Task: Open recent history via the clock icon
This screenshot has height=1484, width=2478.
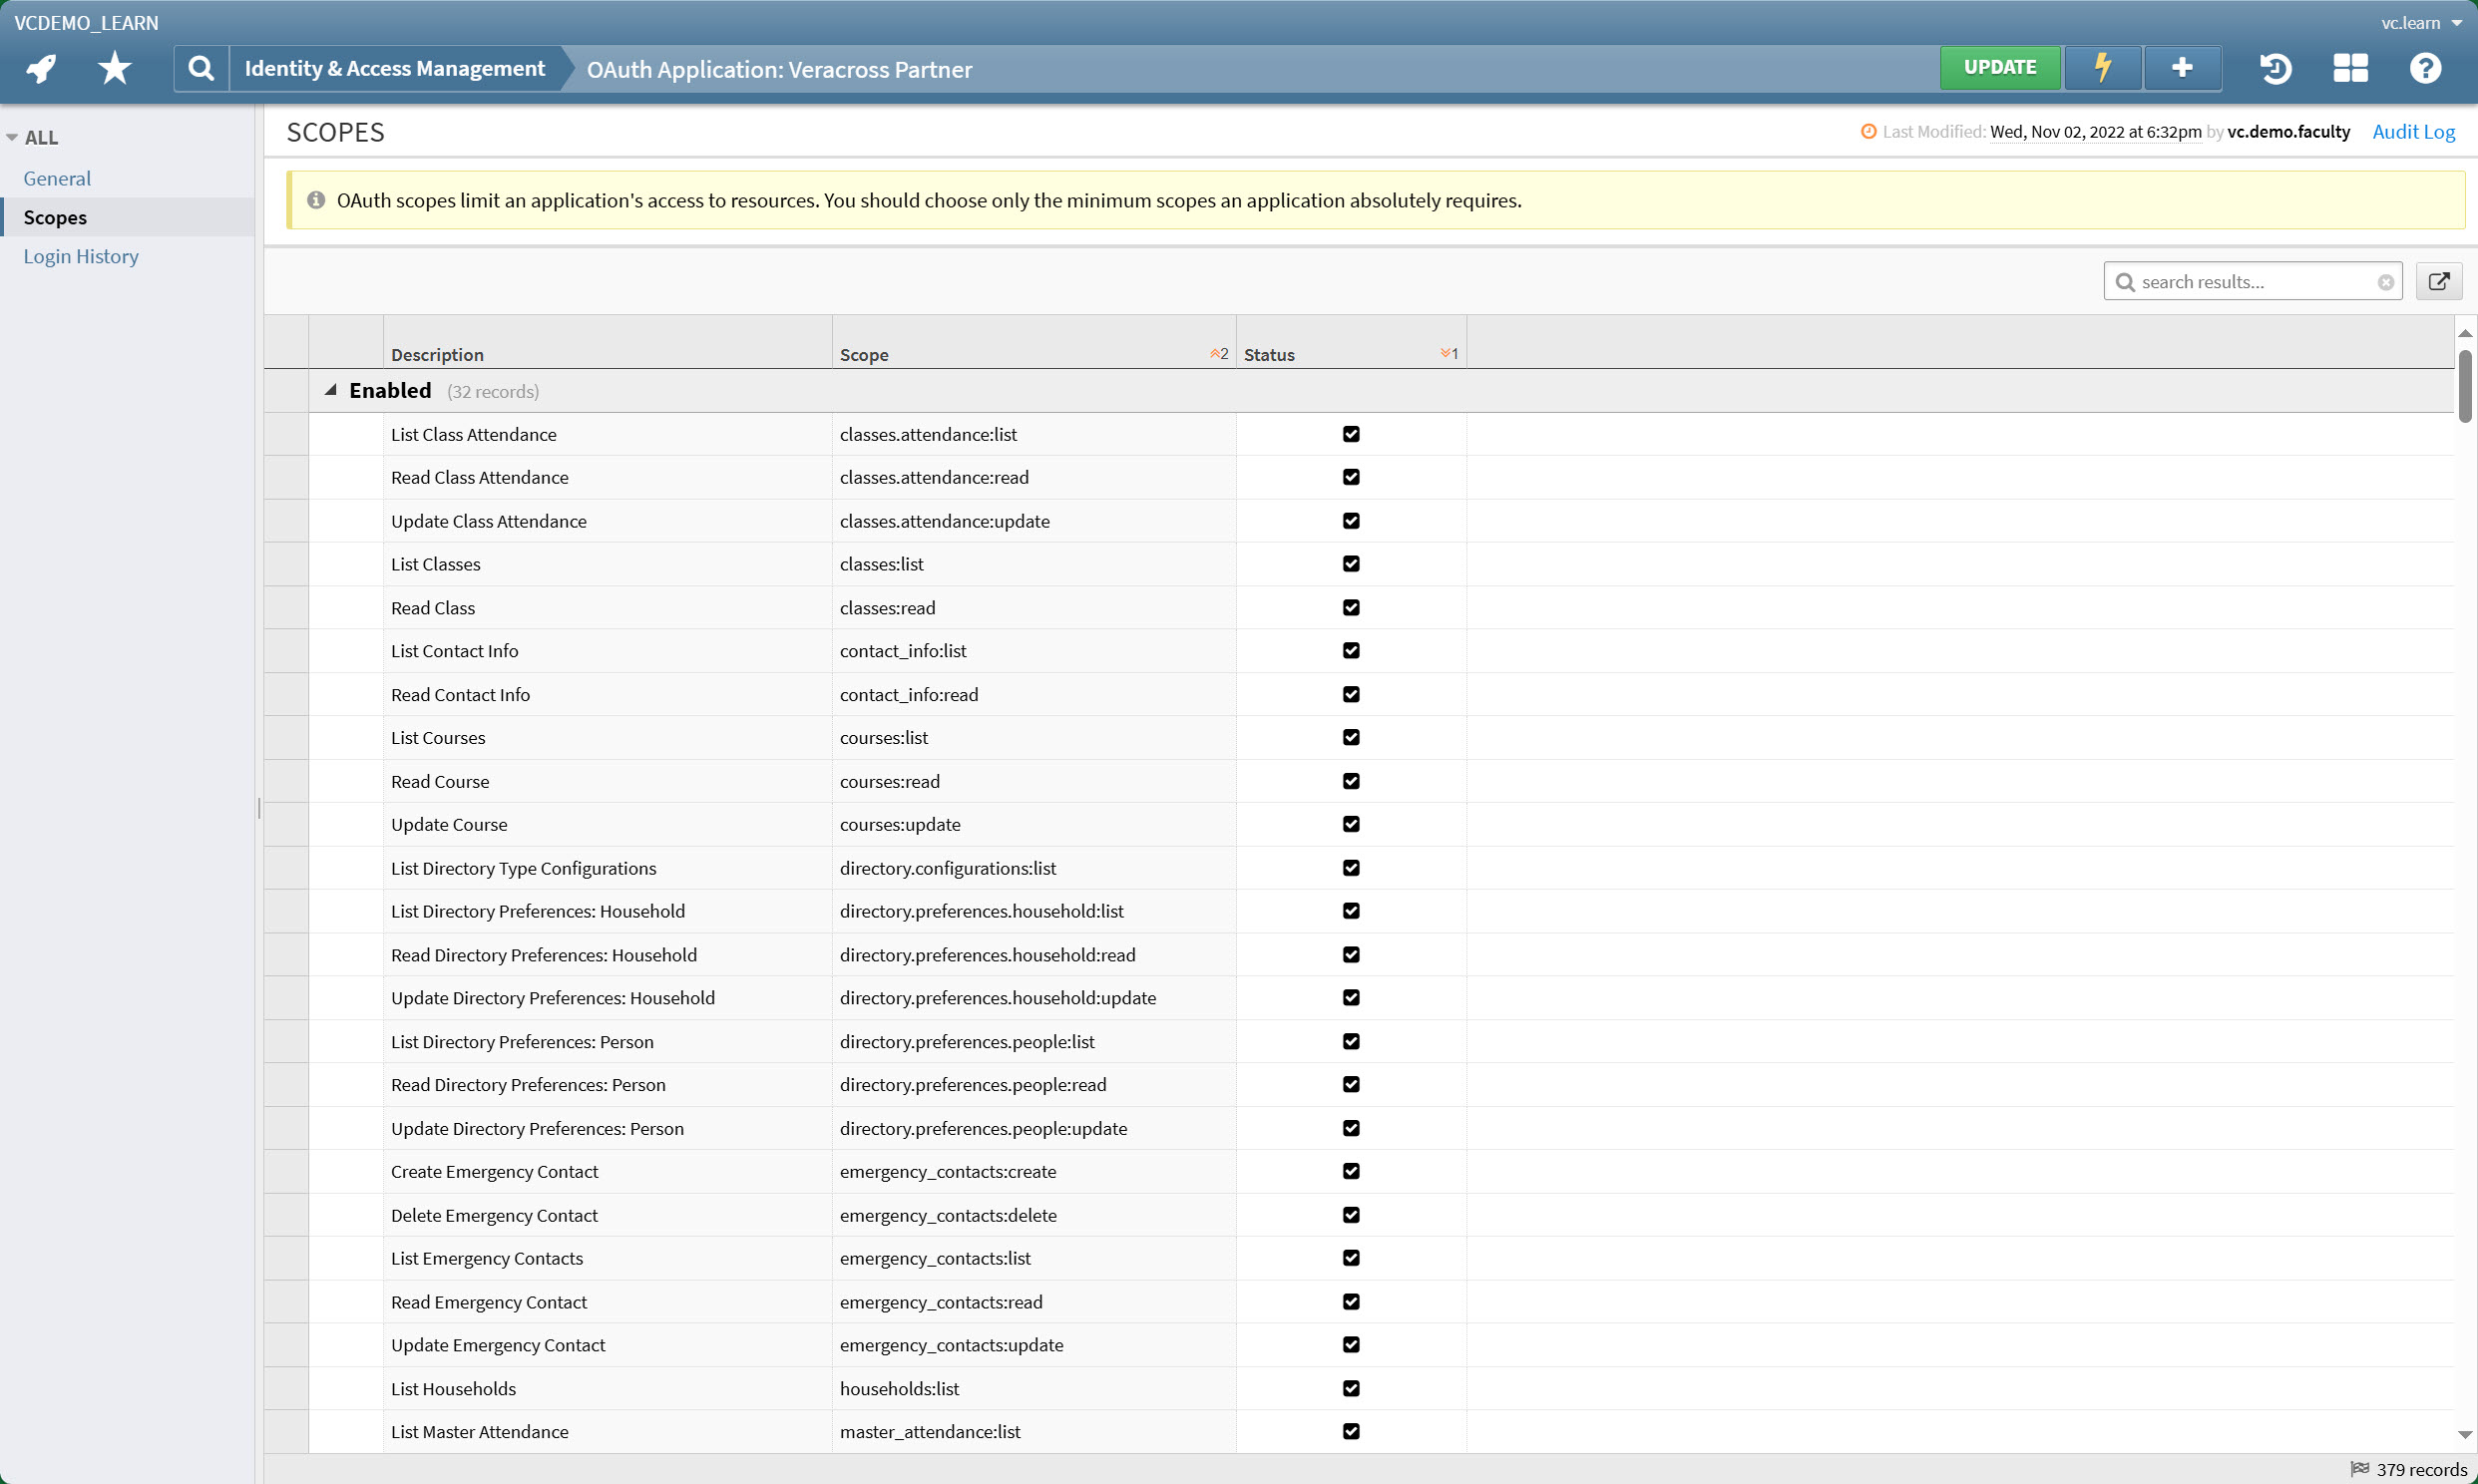Action: coord(2274,67)
